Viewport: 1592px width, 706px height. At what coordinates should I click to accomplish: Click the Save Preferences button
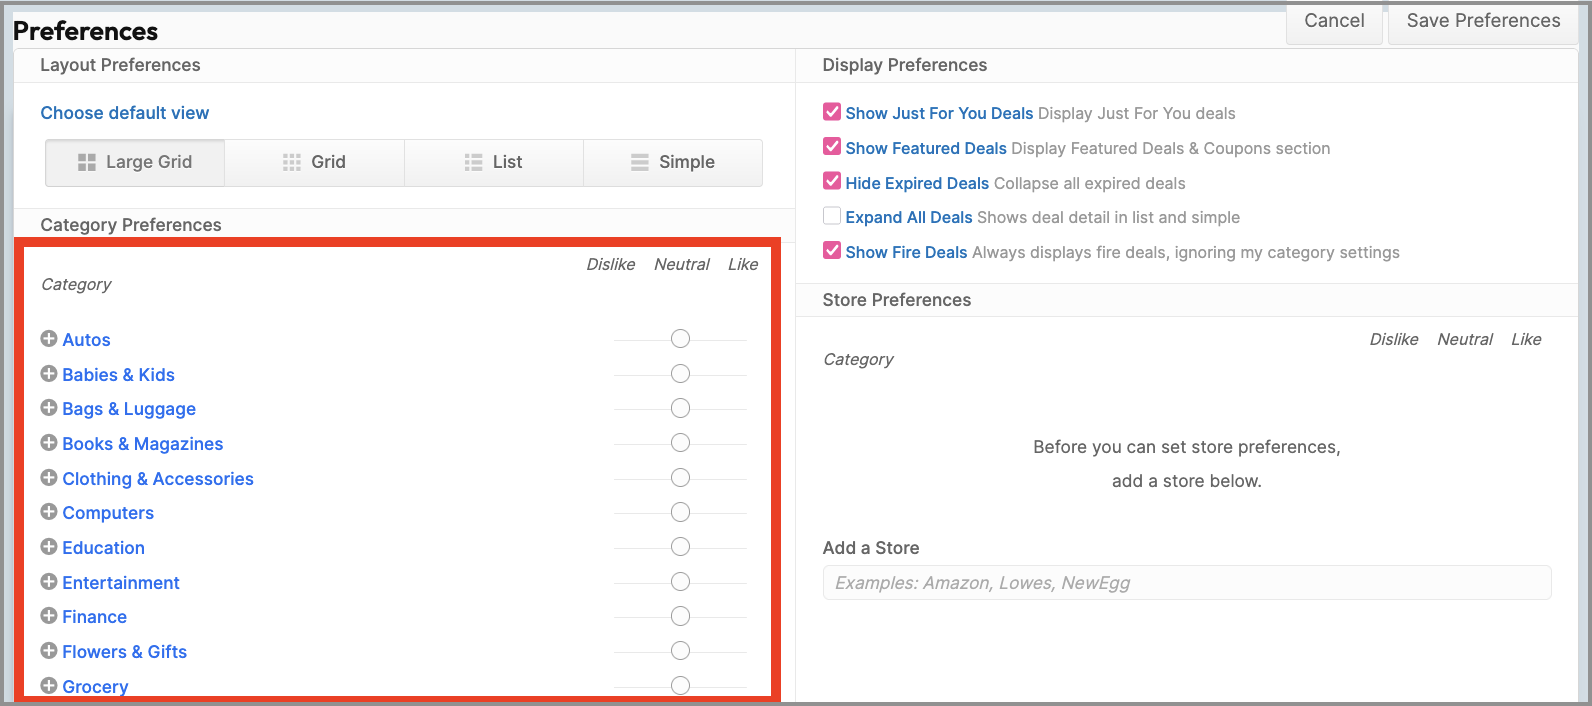[1483, 21]
